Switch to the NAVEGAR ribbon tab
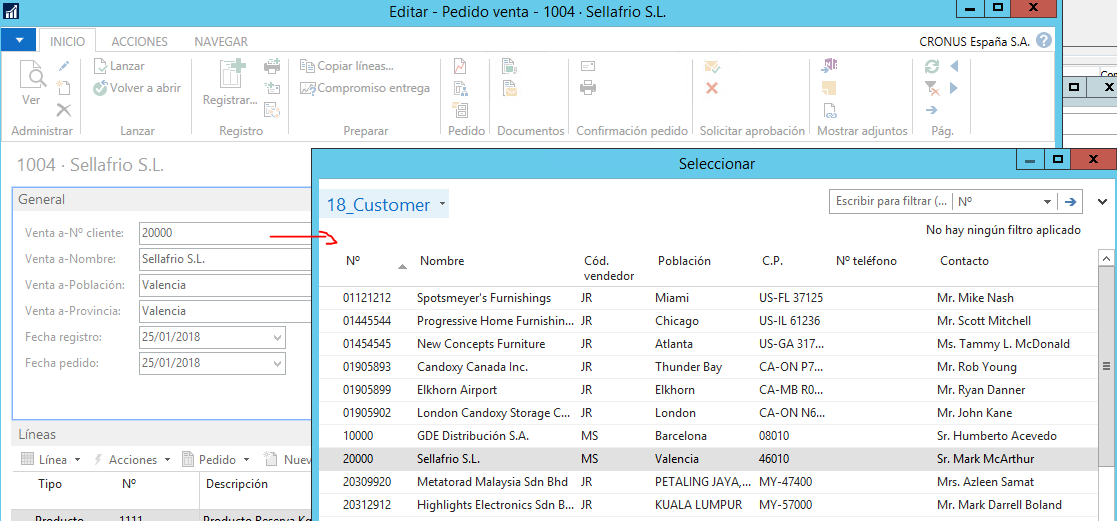Viewport: 1117px width, 521px height. [x=221, y=41]
